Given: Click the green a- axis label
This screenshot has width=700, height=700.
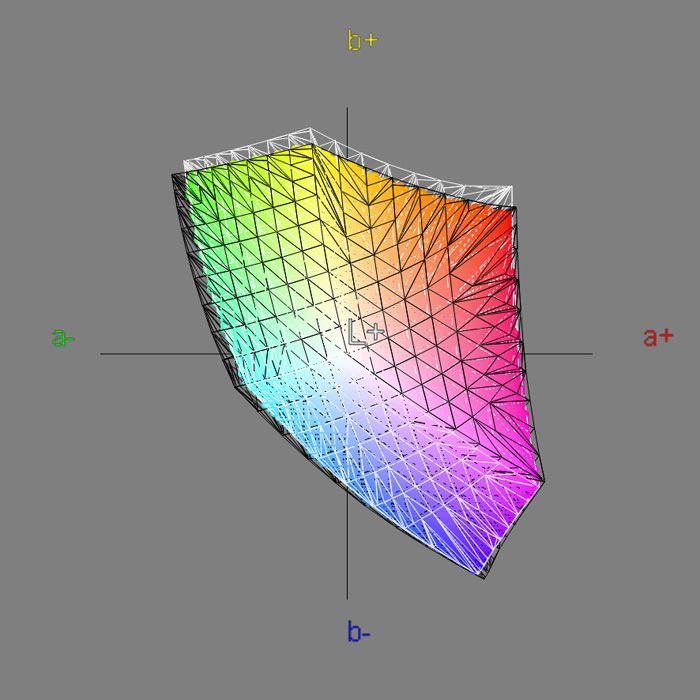Looking at the screenshot, I should pos(63,338).
